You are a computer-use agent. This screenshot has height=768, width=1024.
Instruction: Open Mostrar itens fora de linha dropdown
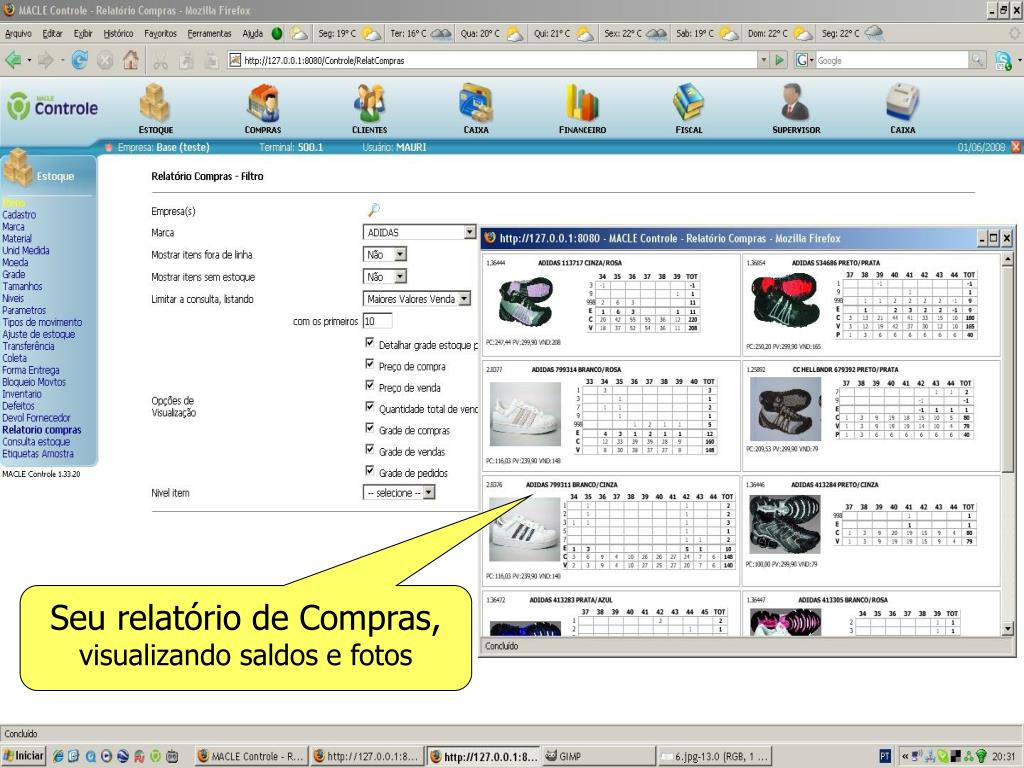click(x=385, y=254)
